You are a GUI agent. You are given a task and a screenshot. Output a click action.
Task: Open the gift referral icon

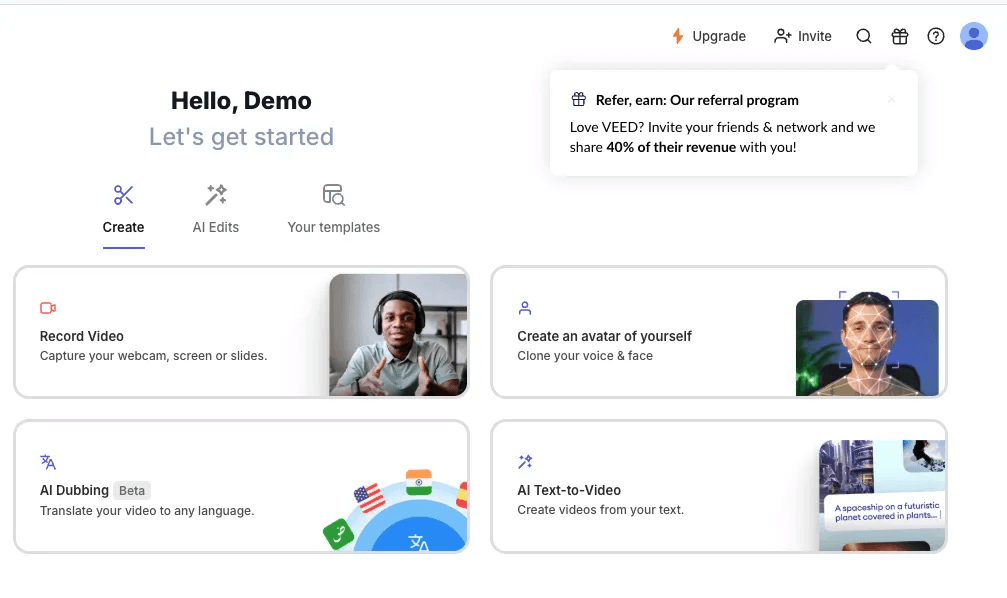[900, 36]
